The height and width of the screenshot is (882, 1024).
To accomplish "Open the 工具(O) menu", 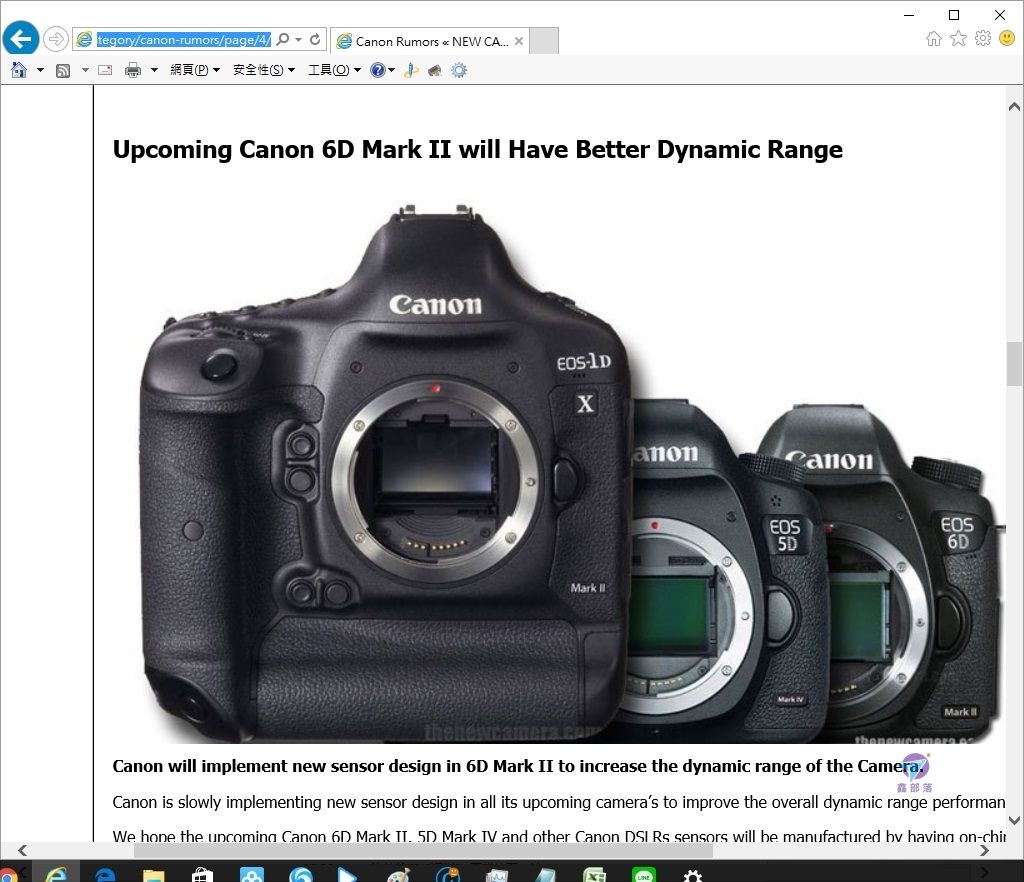I will coord(334,70).
